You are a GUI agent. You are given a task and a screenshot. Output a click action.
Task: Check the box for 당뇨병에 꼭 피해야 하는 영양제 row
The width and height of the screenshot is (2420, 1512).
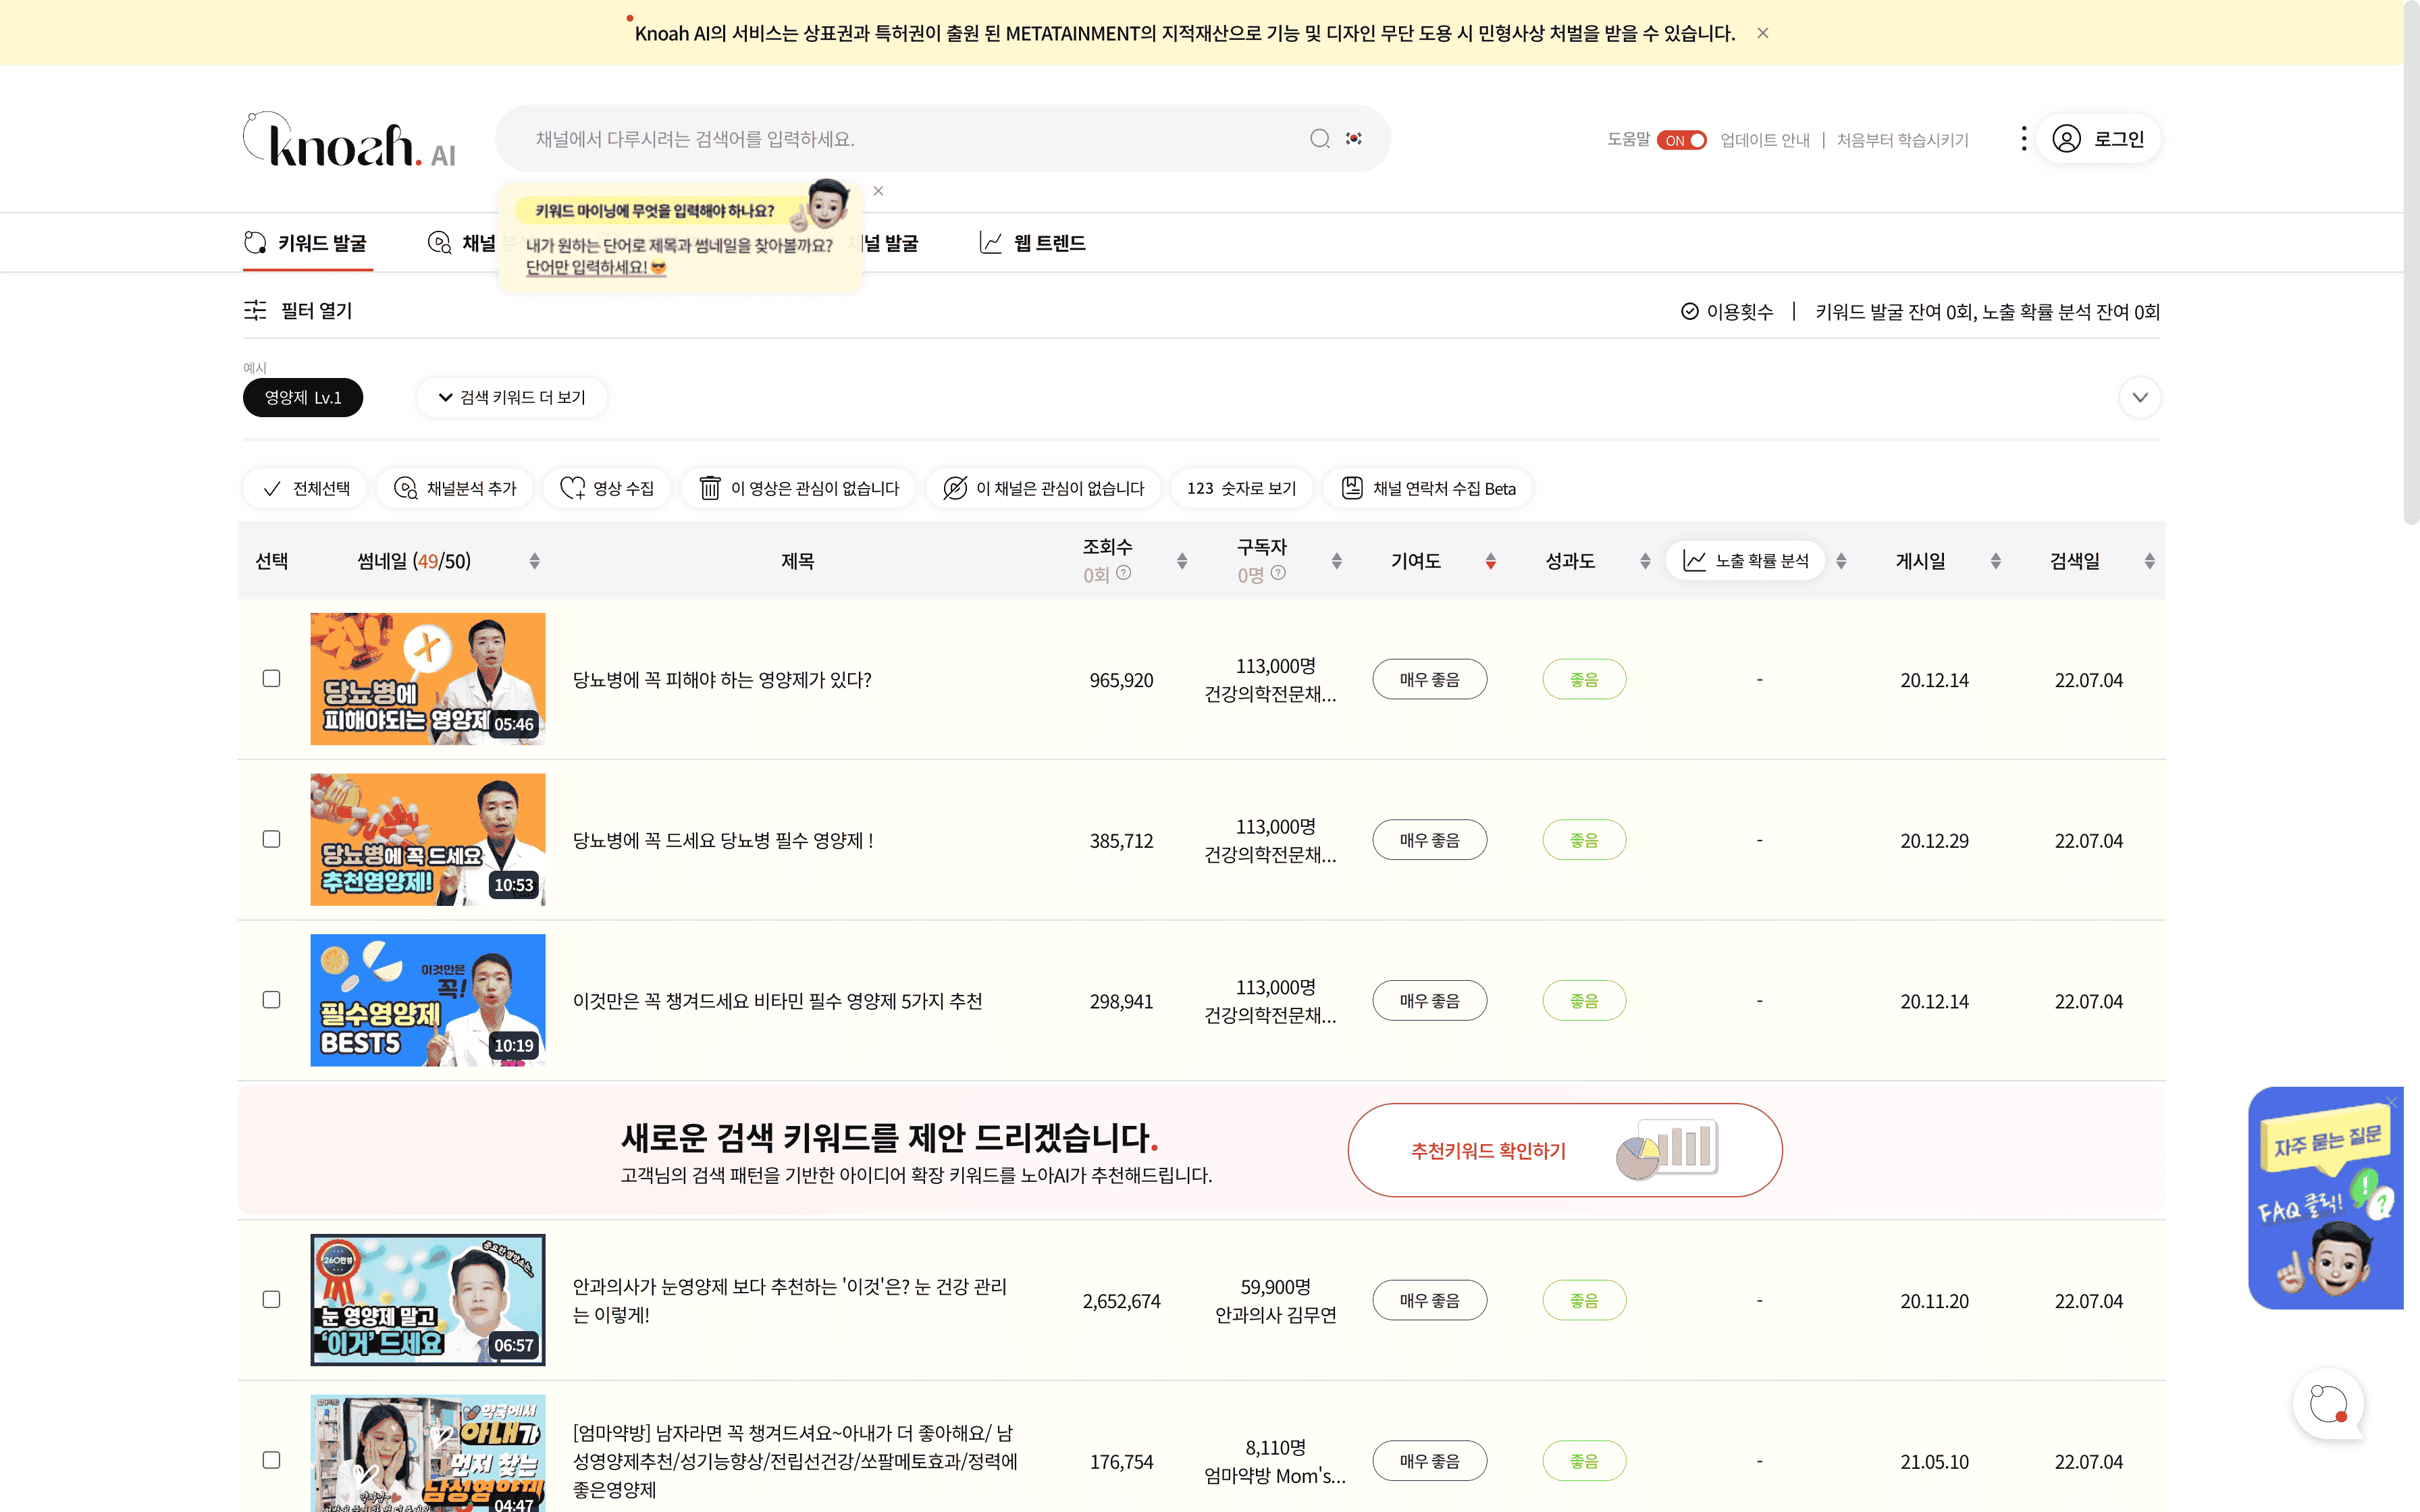click(271, 679)
